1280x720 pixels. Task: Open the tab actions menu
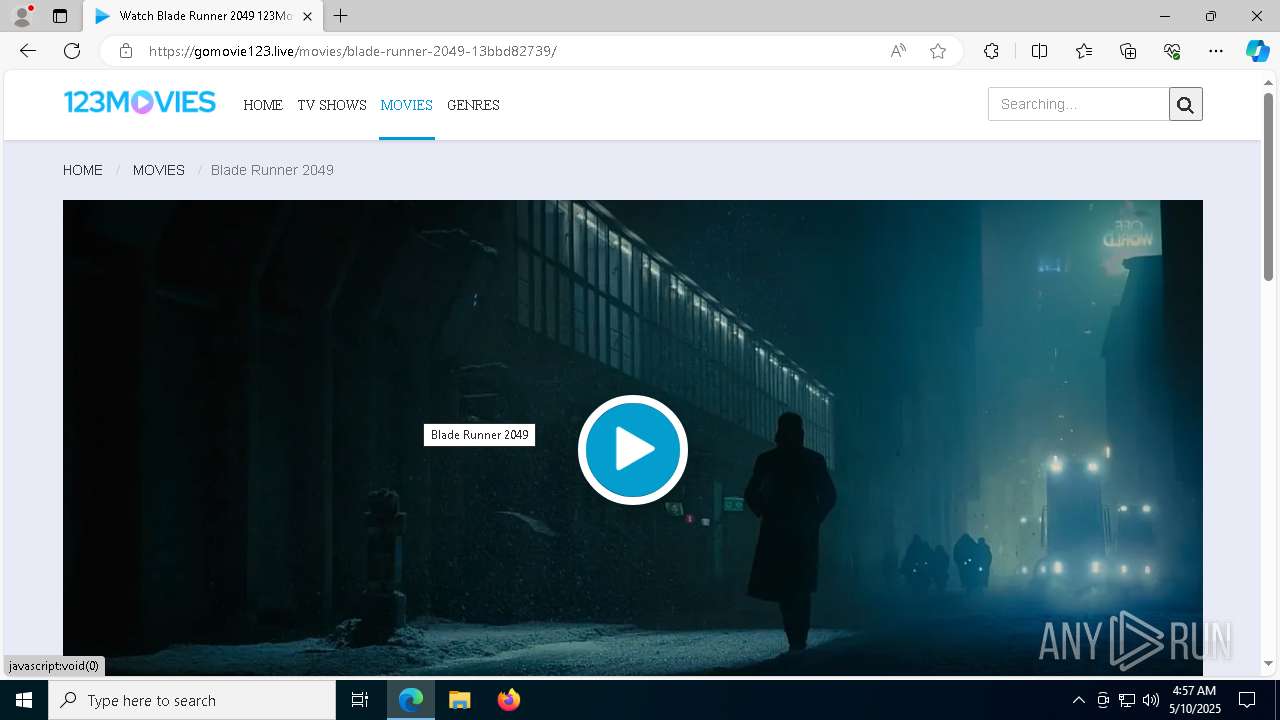(60, 16)
